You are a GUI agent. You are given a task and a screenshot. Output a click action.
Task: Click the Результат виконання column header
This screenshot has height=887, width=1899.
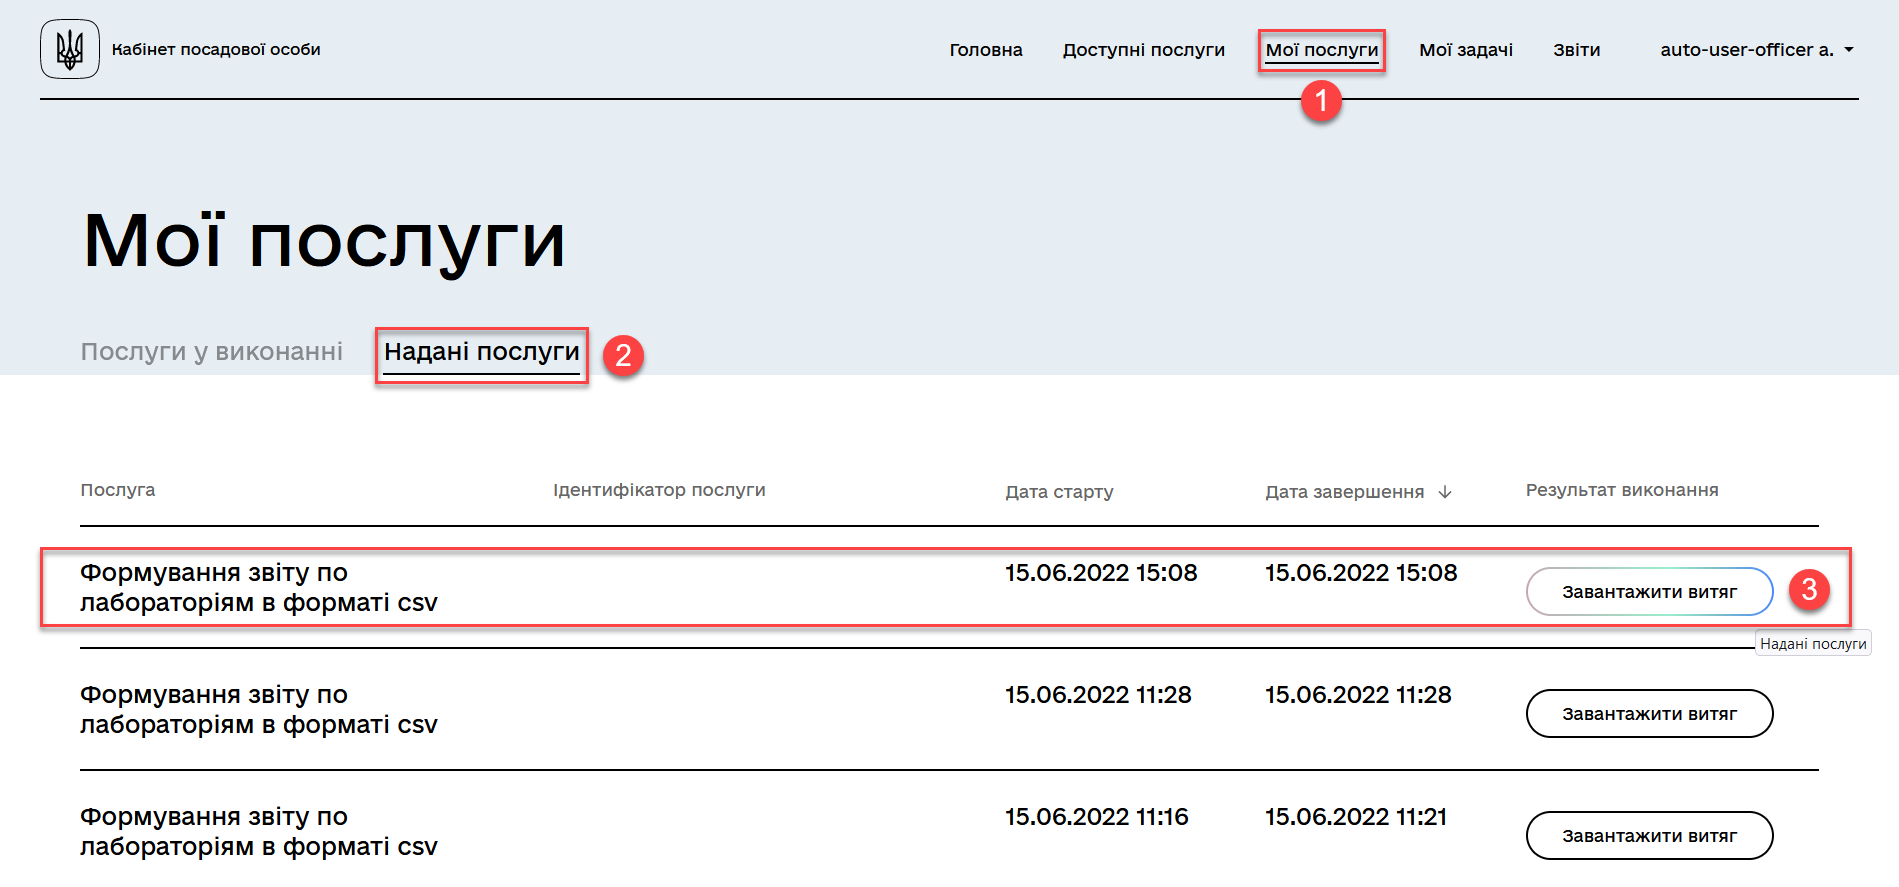[x=1621, y=490]
